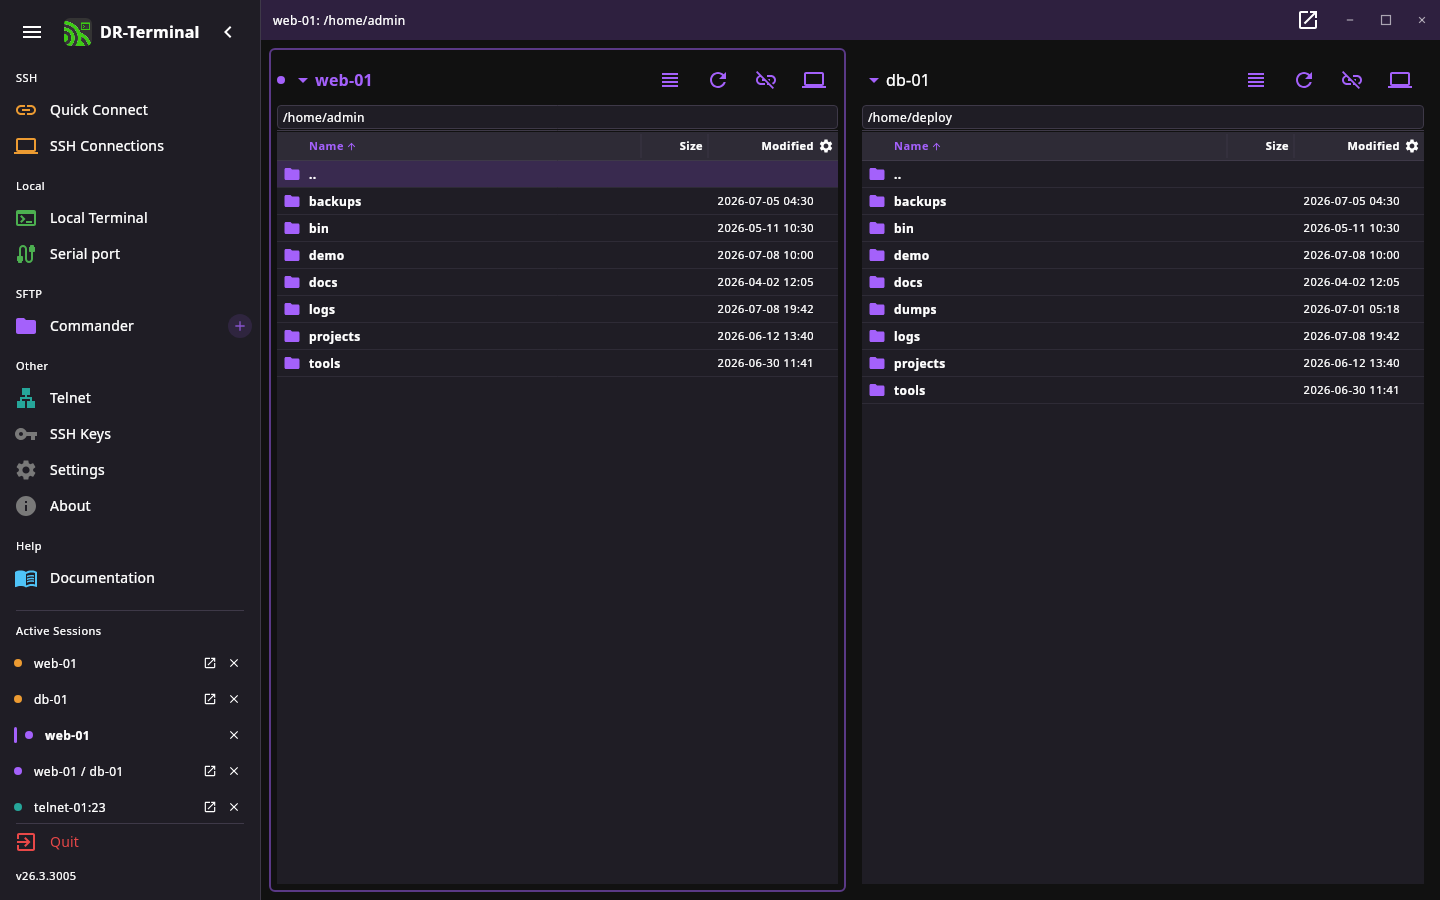The width and height of the screenshot is (1440, 900).
Task: Open column settings gear in db-01 panel
Action: coord(1412,146)
